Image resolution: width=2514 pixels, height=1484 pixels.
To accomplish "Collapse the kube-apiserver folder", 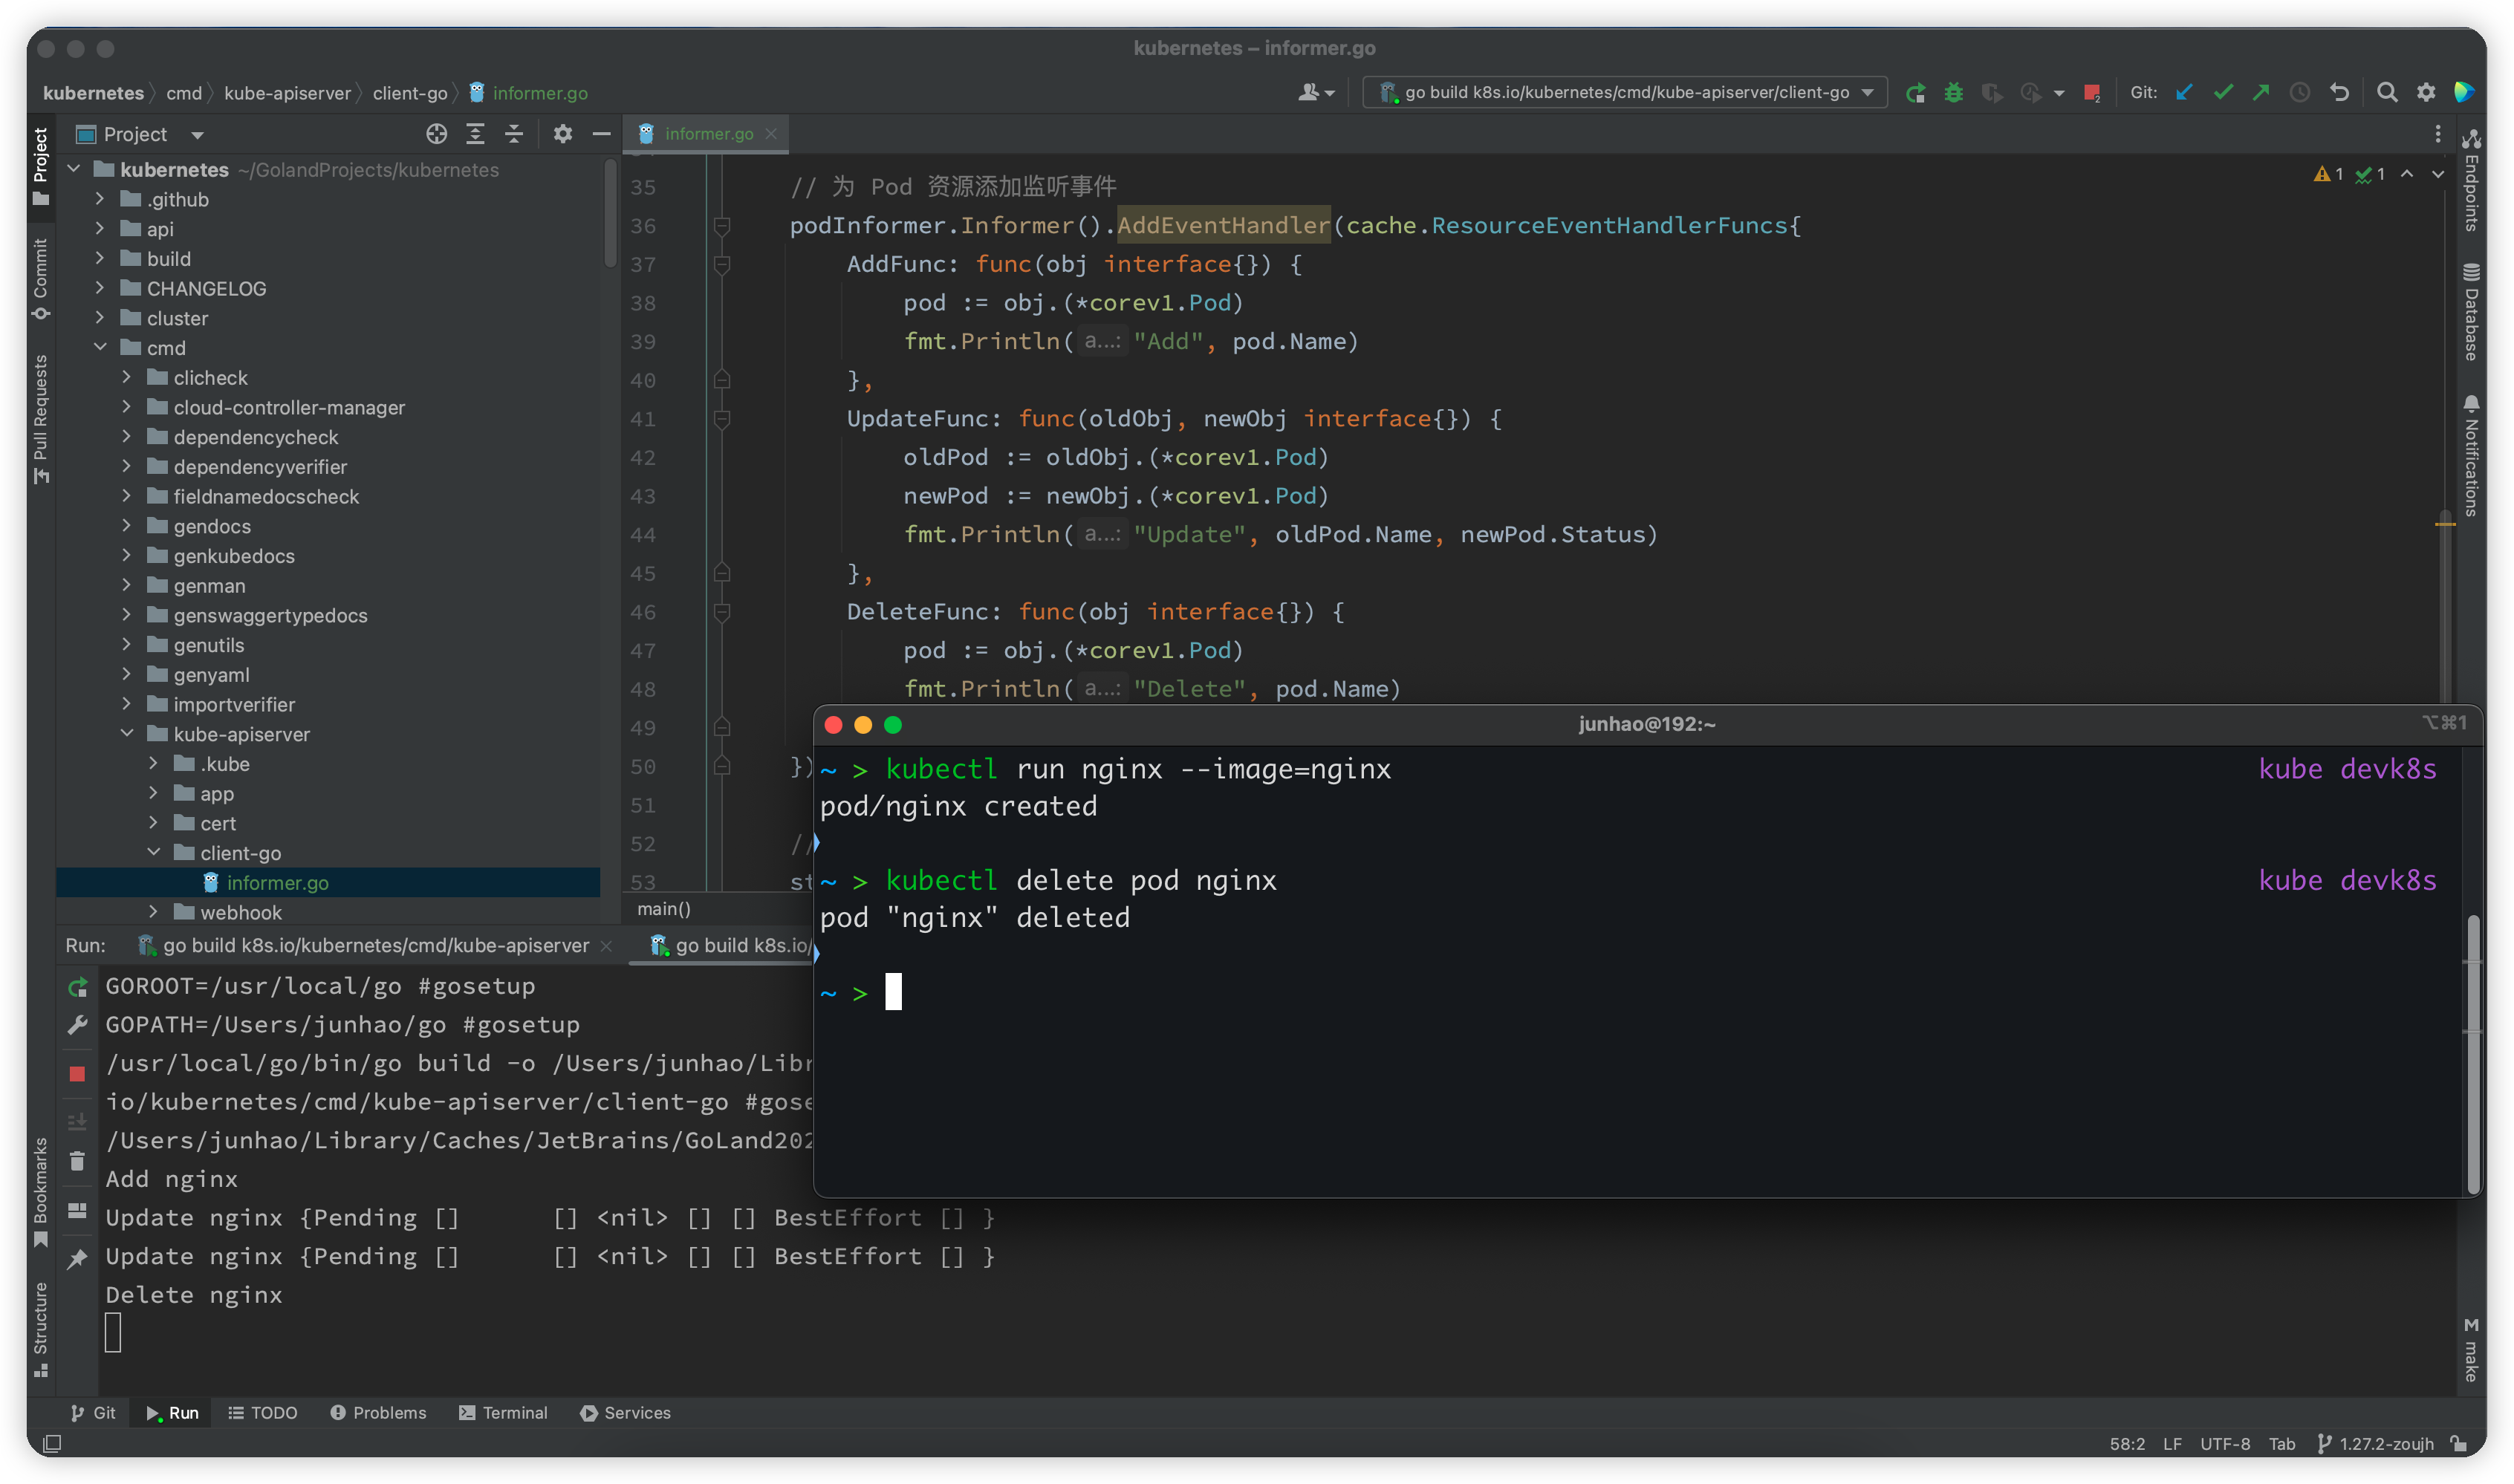I will [127, 733].
